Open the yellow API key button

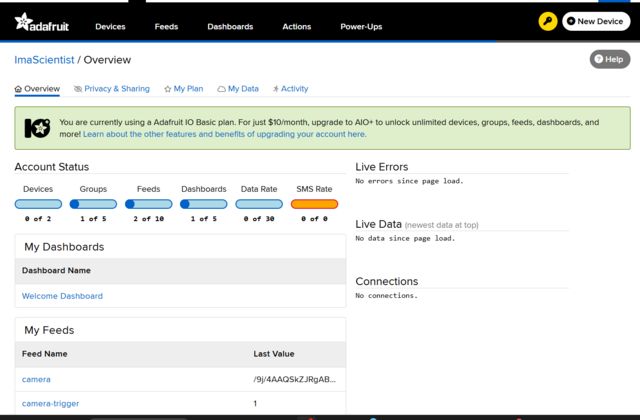(548, 21)
